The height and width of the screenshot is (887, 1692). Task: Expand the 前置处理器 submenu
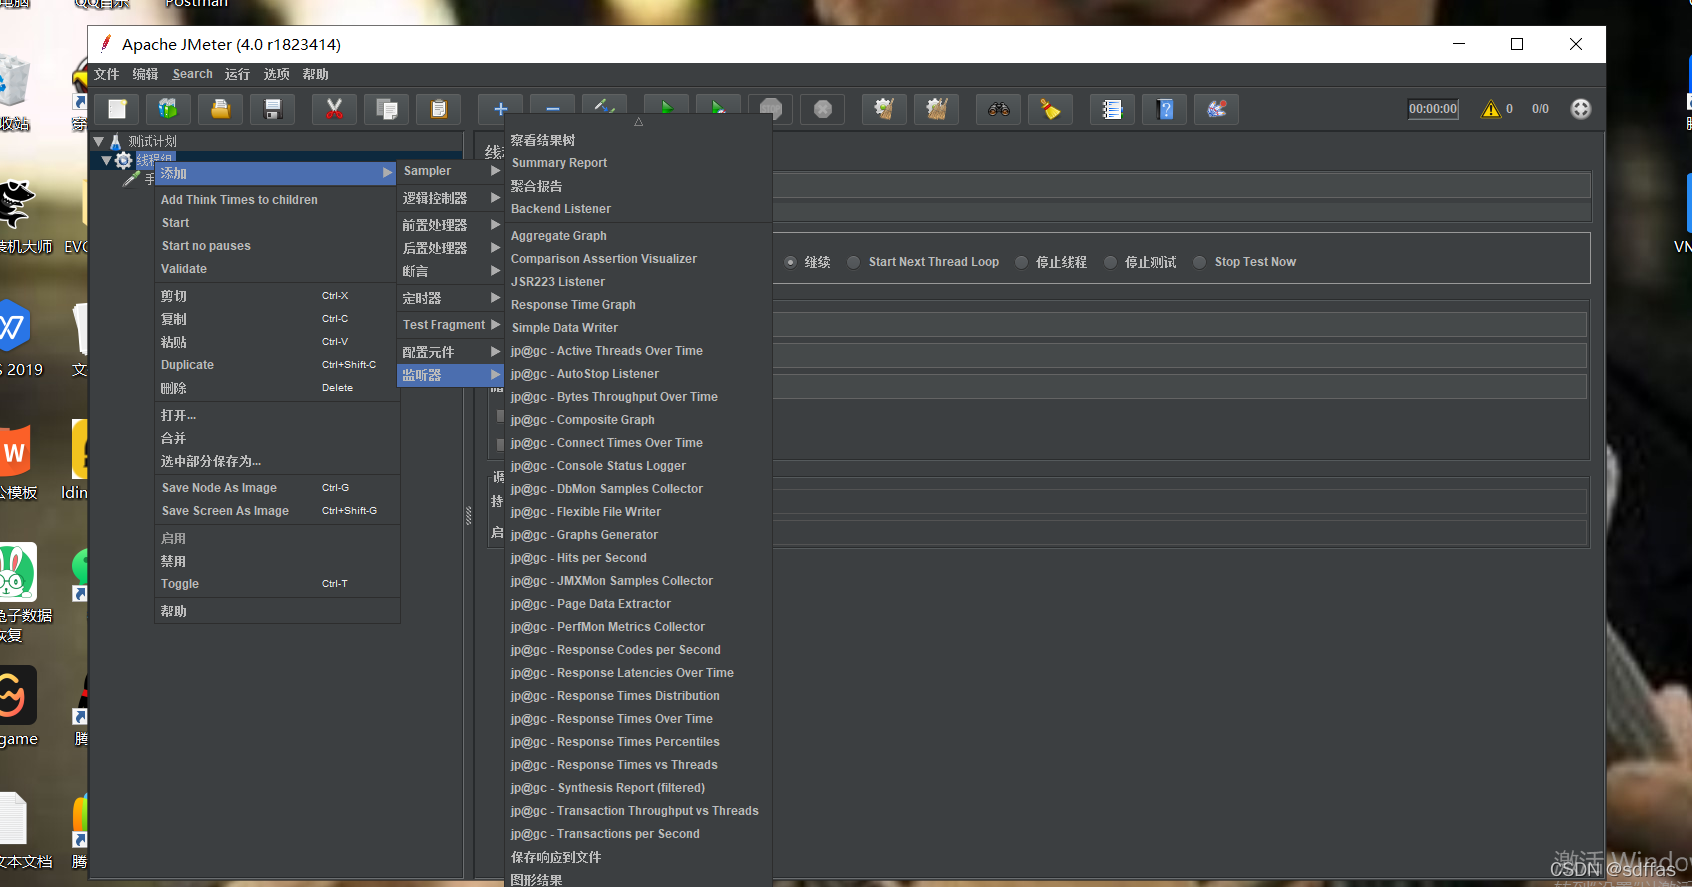pos(451,225)
